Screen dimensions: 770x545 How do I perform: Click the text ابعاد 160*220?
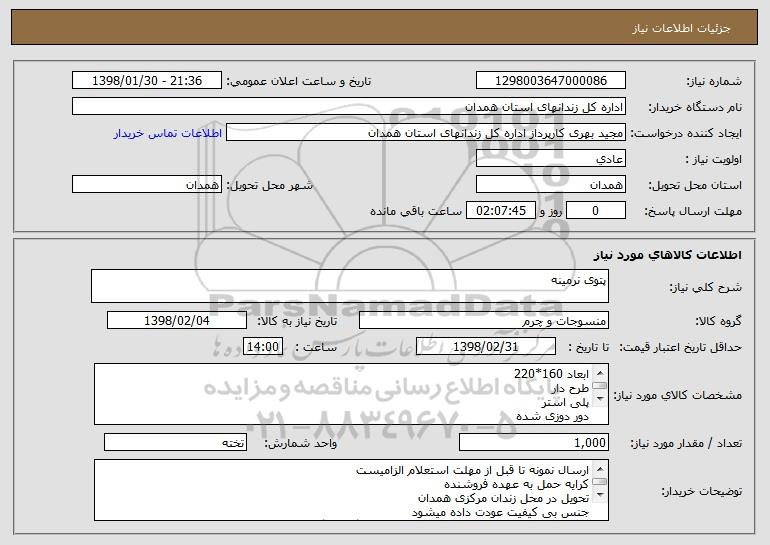click(x=551, y=374)
